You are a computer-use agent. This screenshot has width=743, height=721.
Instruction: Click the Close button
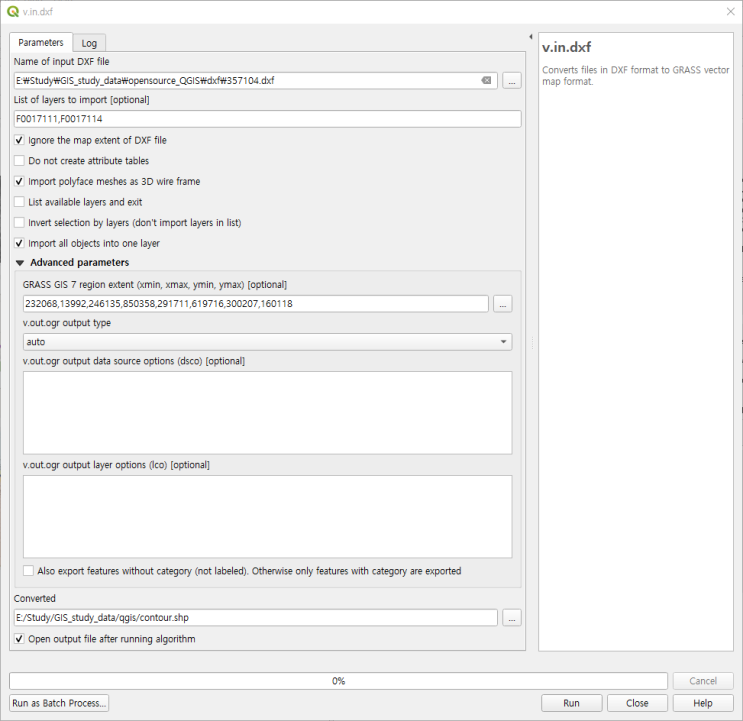[x=637, y=703]
